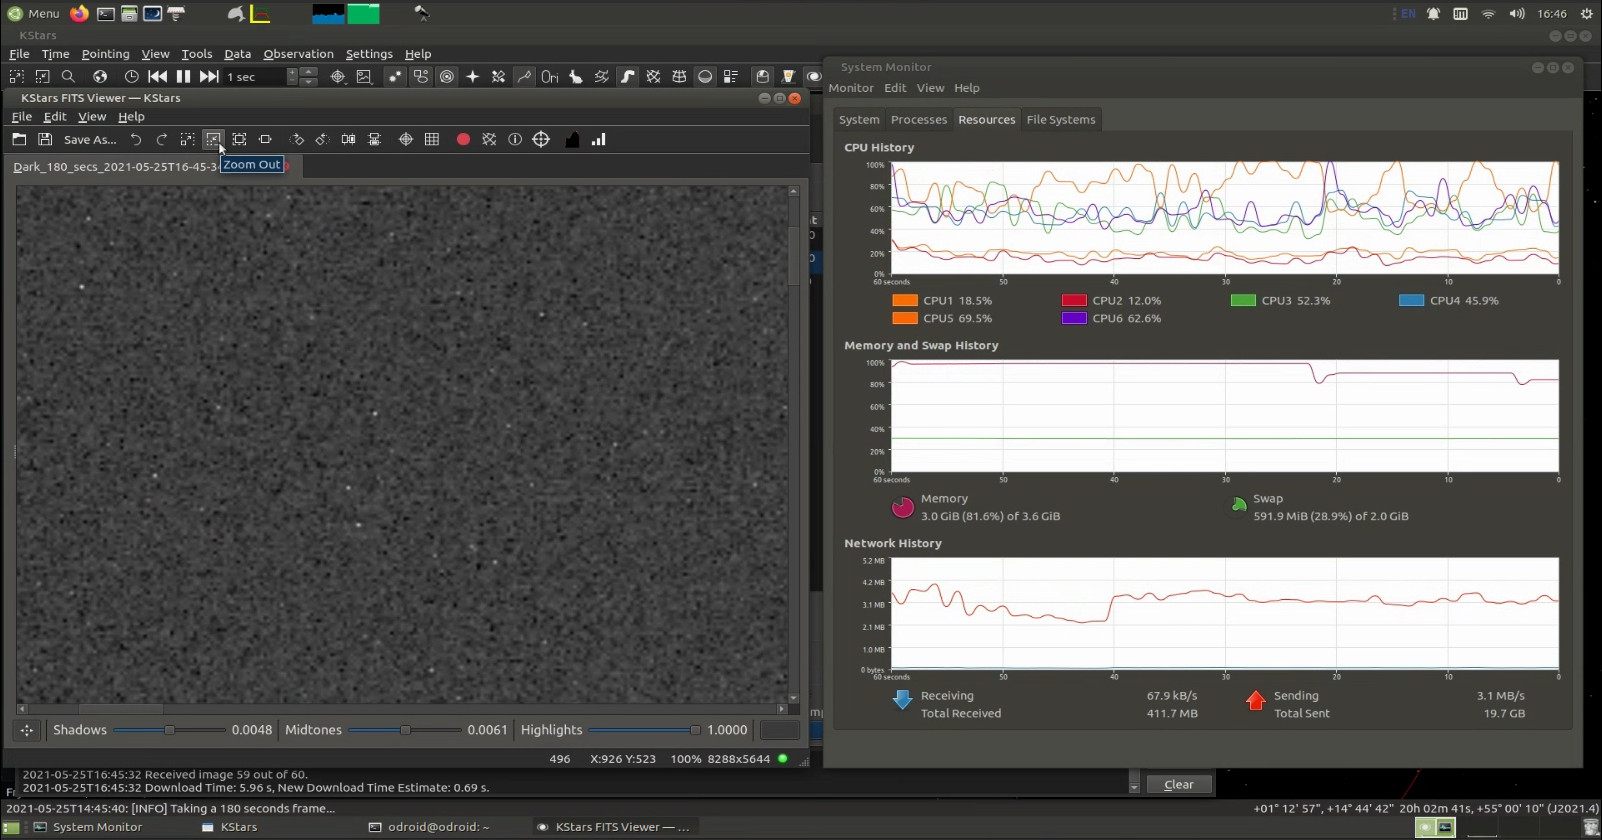The height and width of the screenshot is (840, 1602).
Task: Click set time clock icon in KStars
Action: click(131, 77)
